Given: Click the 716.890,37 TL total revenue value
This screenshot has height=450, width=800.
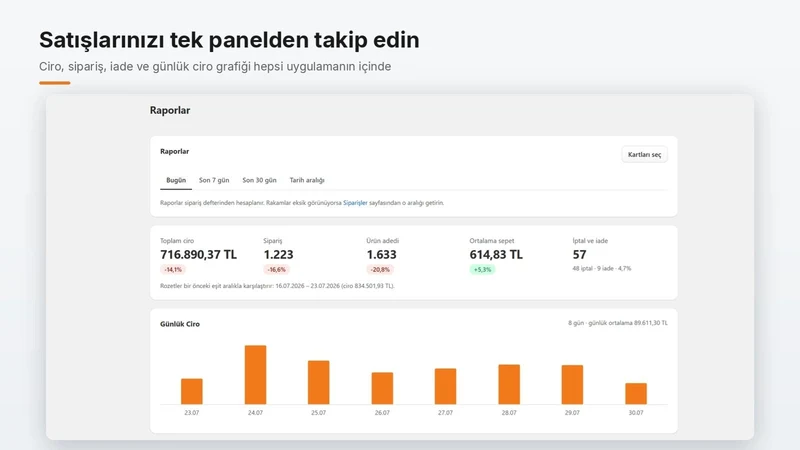Looking at the screenshot, I should pyautogui.click(x=198, y=255).
